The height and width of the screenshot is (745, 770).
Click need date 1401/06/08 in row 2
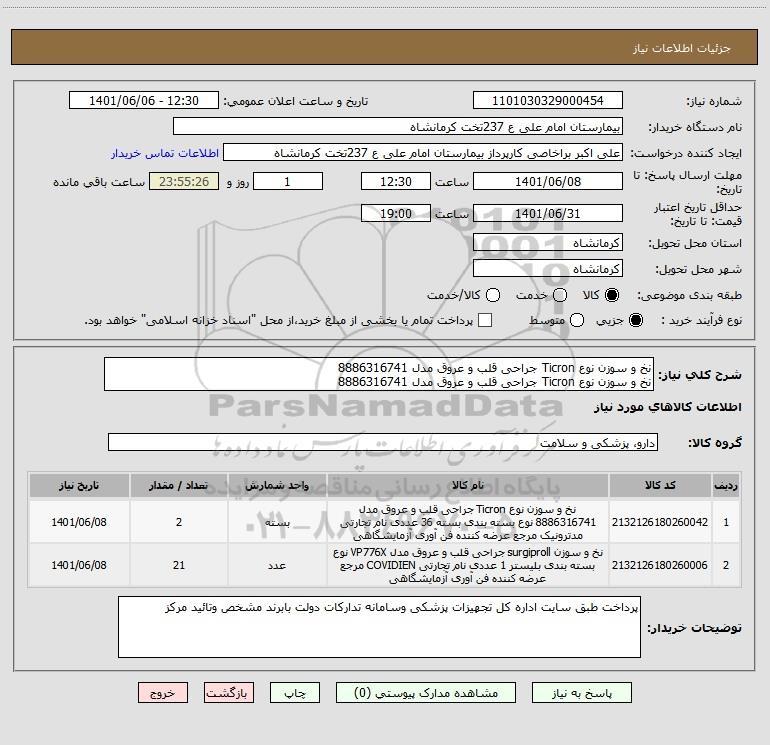click(x=79, y=565)
